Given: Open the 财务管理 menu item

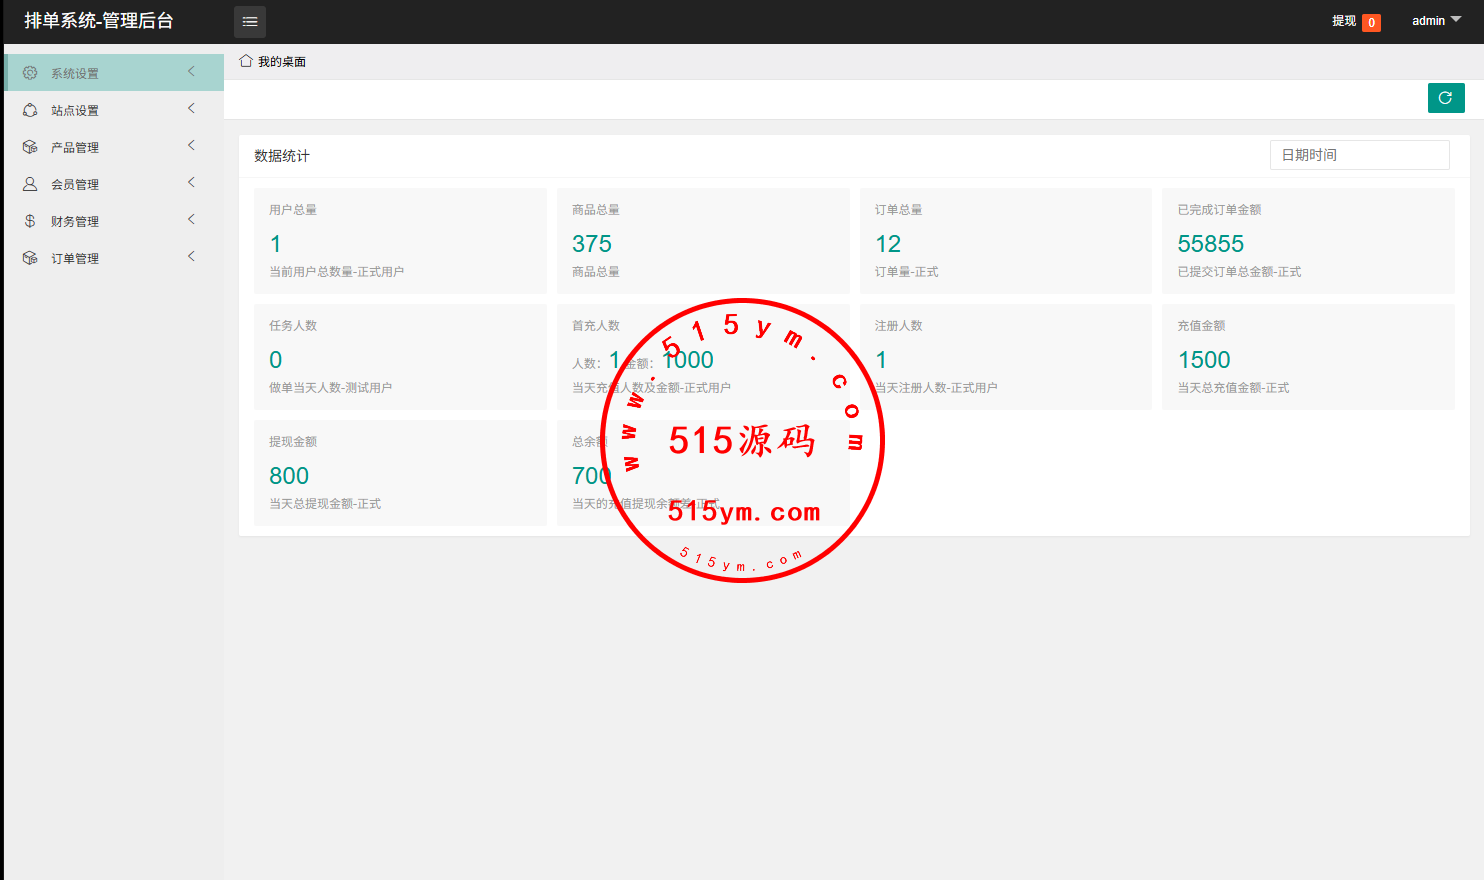Looking at the screenshot, I should click(x=75, y=222).
